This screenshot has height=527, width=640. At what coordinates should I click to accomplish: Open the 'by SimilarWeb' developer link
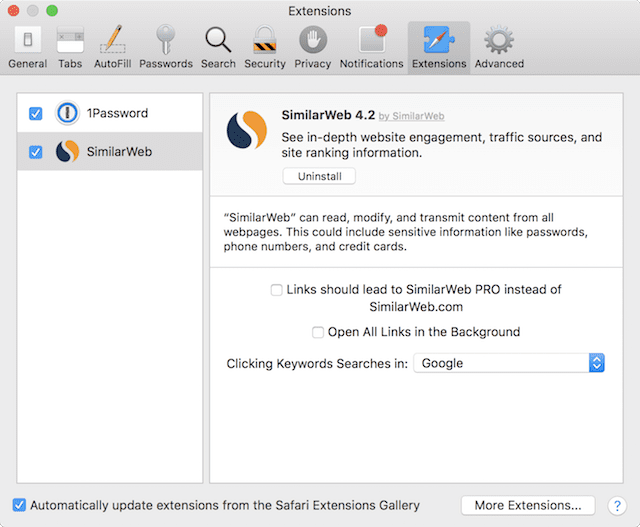(x=412, y=117)
